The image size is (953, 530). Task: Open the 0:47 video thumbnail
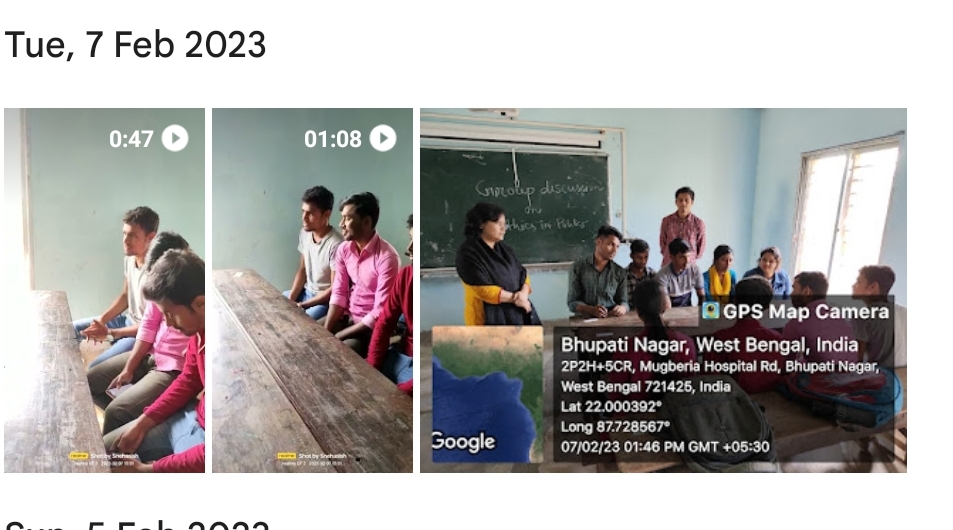point(105,291)
